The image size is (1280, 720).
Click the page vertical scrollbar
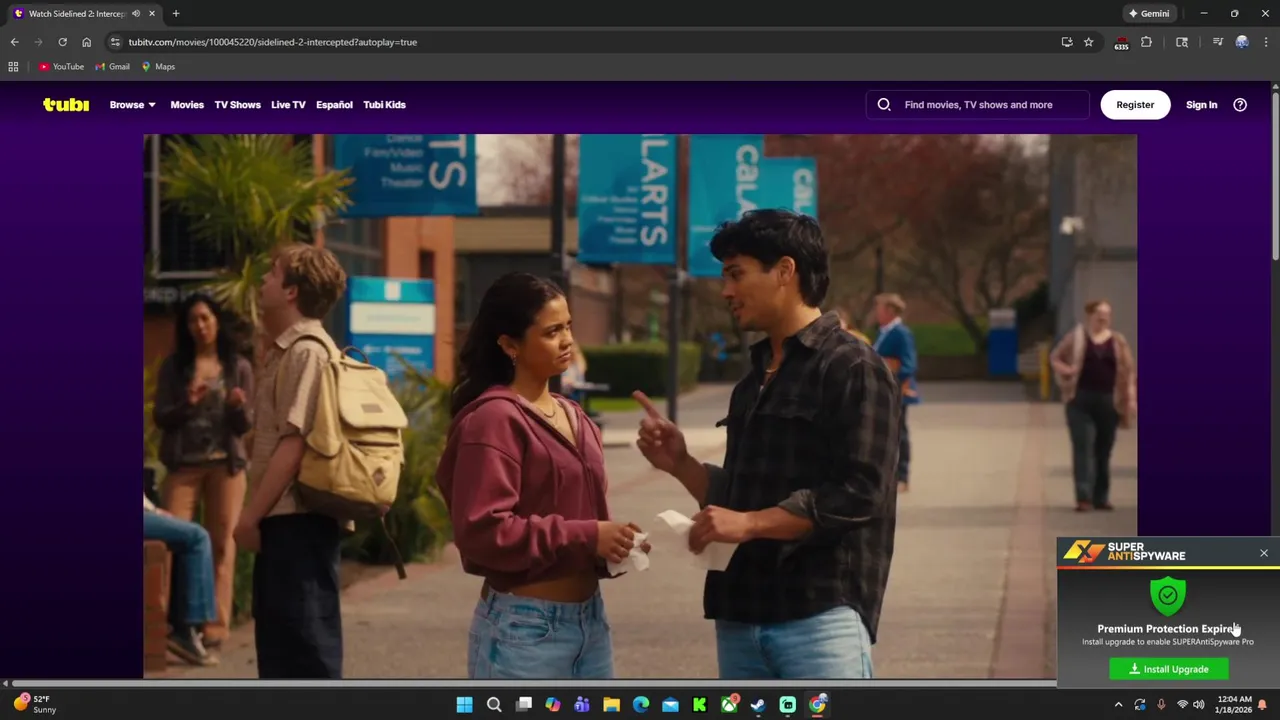(1275, 175)
